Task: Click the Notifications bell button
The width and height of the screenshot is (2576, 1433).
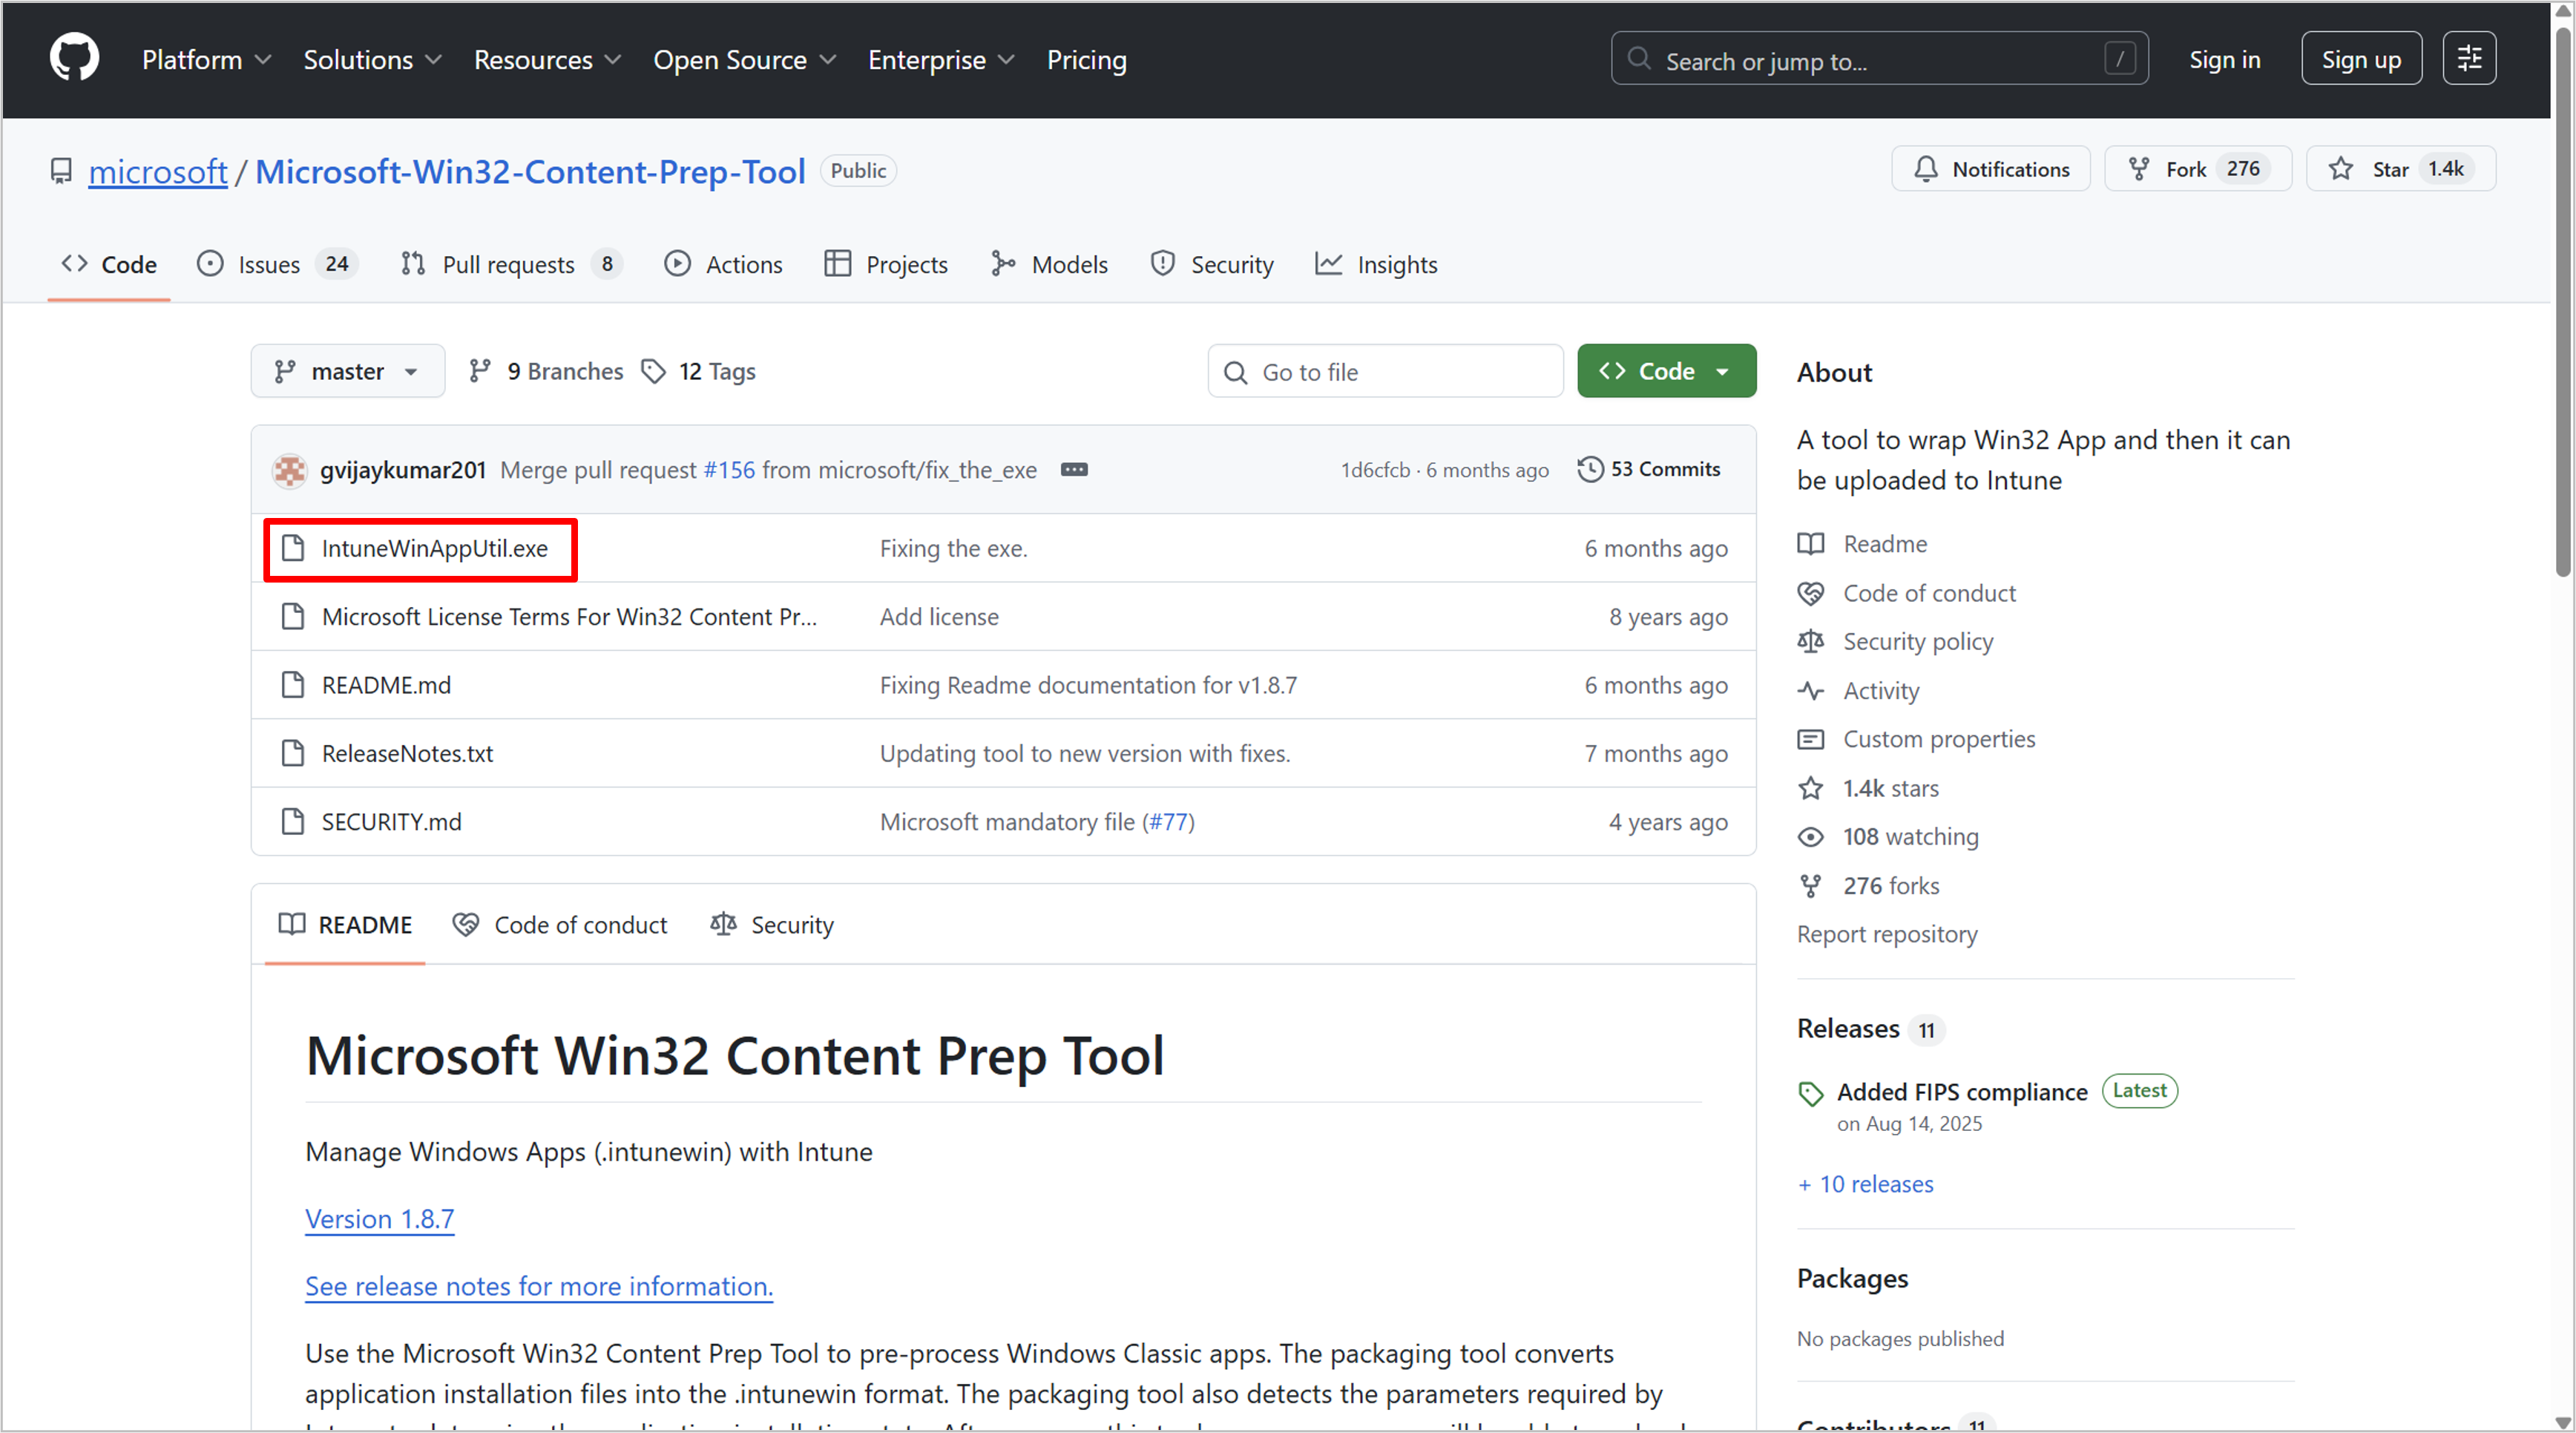Action: pos(1990,169)
